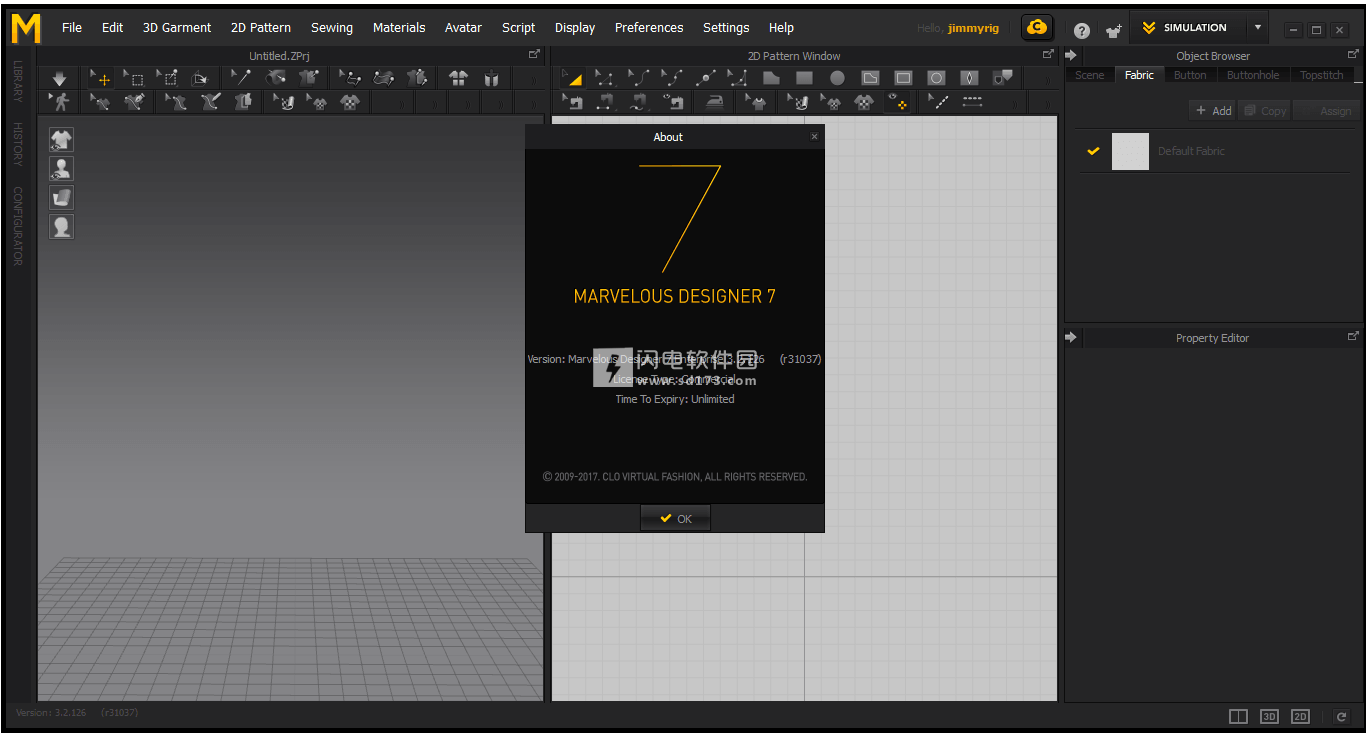The image size is (1366, 734).
Task: Select the Free Sewing tool in 2D toolbar
Action: [638, 102]
